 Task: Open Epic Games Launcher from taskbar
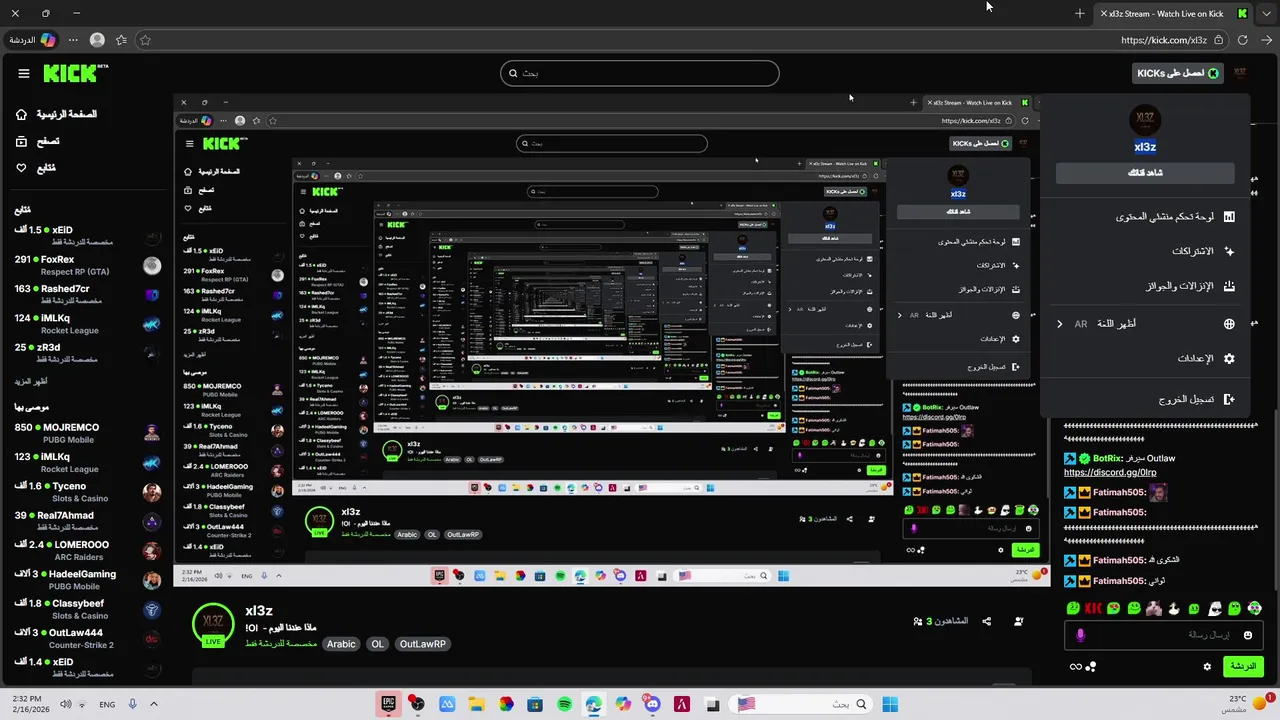[388, 704]
